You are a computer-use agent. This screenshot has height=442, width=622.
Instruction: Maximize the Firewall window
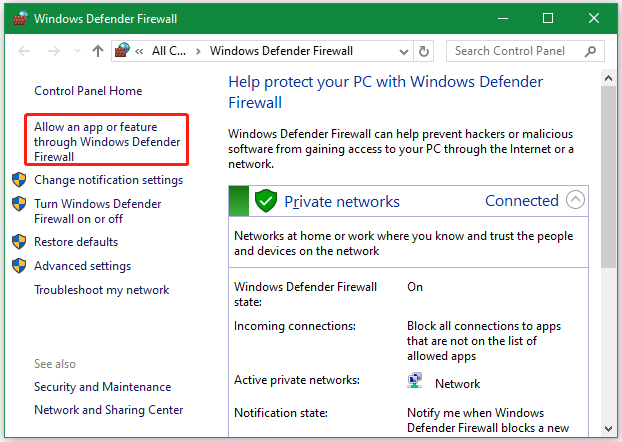coord(548,18)
